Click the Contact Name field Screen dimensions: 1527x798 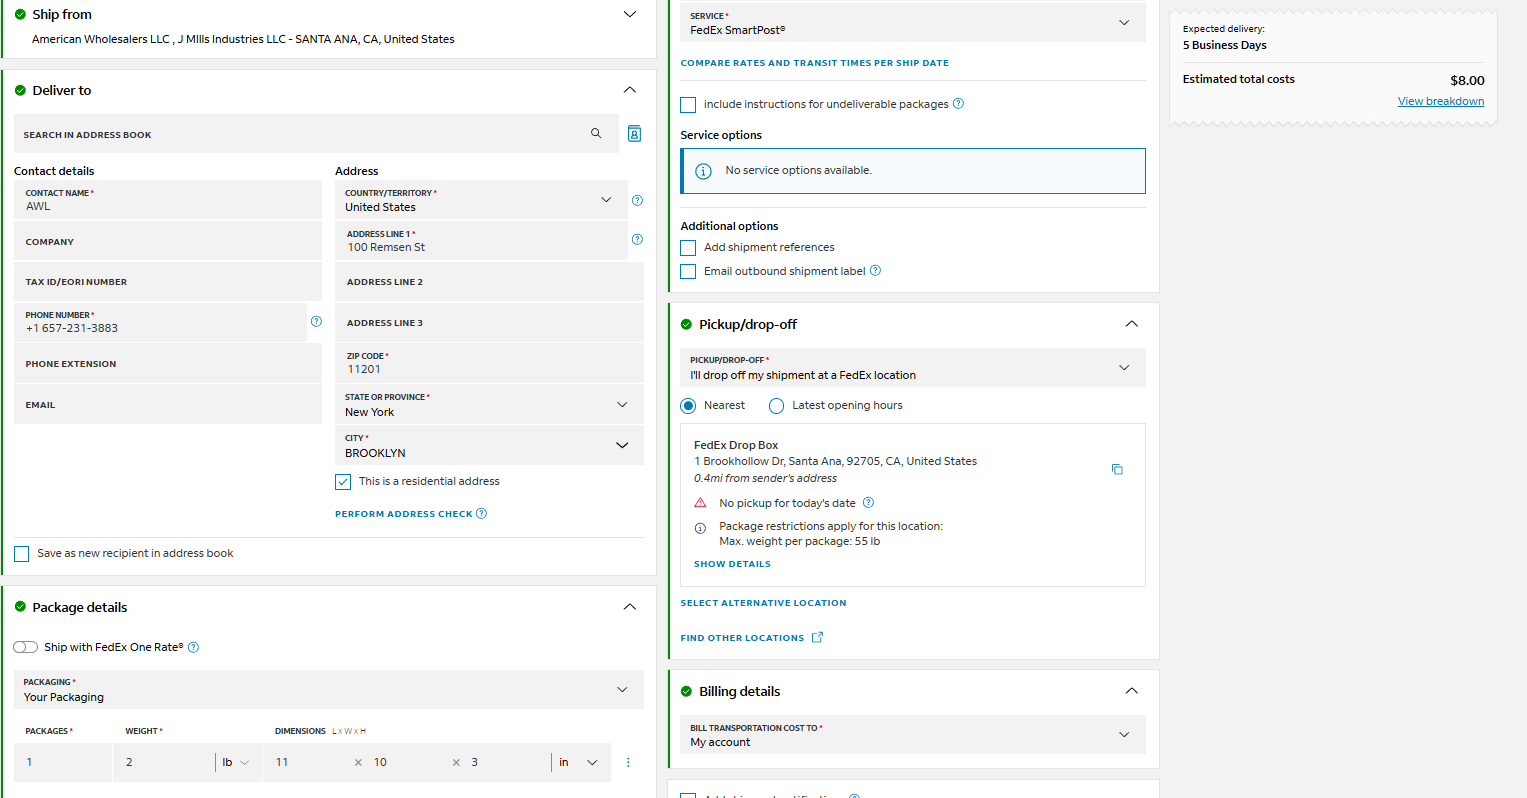[168, 200]
